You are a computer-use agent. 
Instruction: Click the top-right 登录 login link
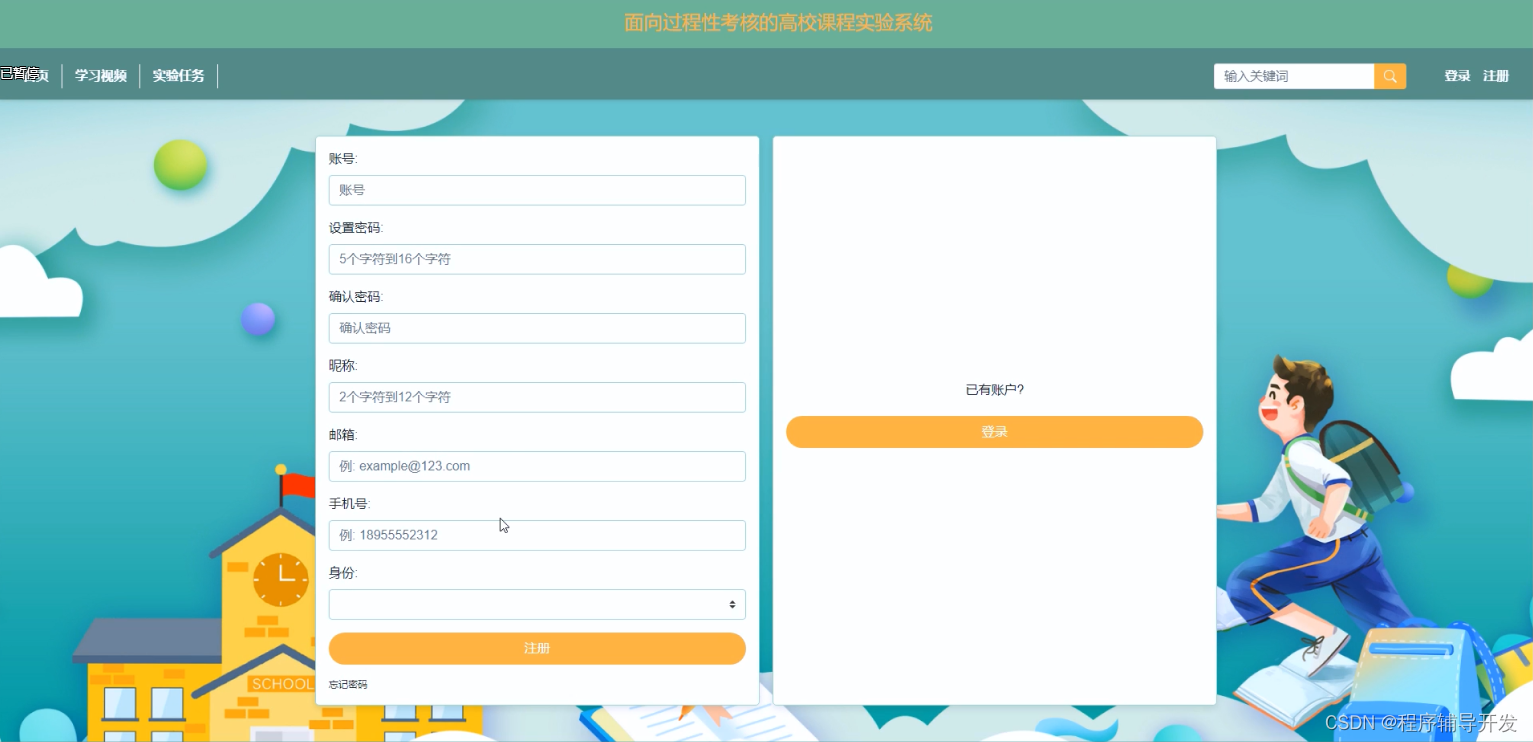point(1456,75)
